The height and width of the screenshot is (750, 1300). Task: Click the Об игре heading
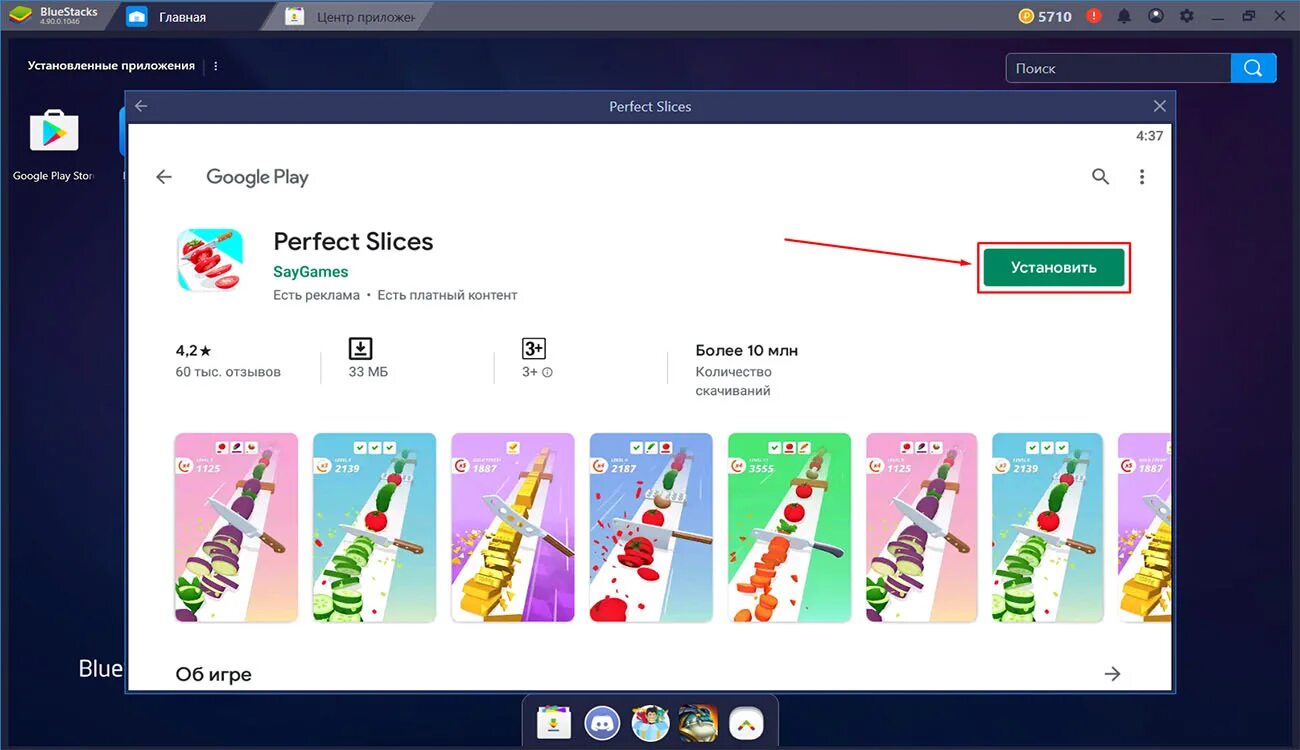pos(214,674)
